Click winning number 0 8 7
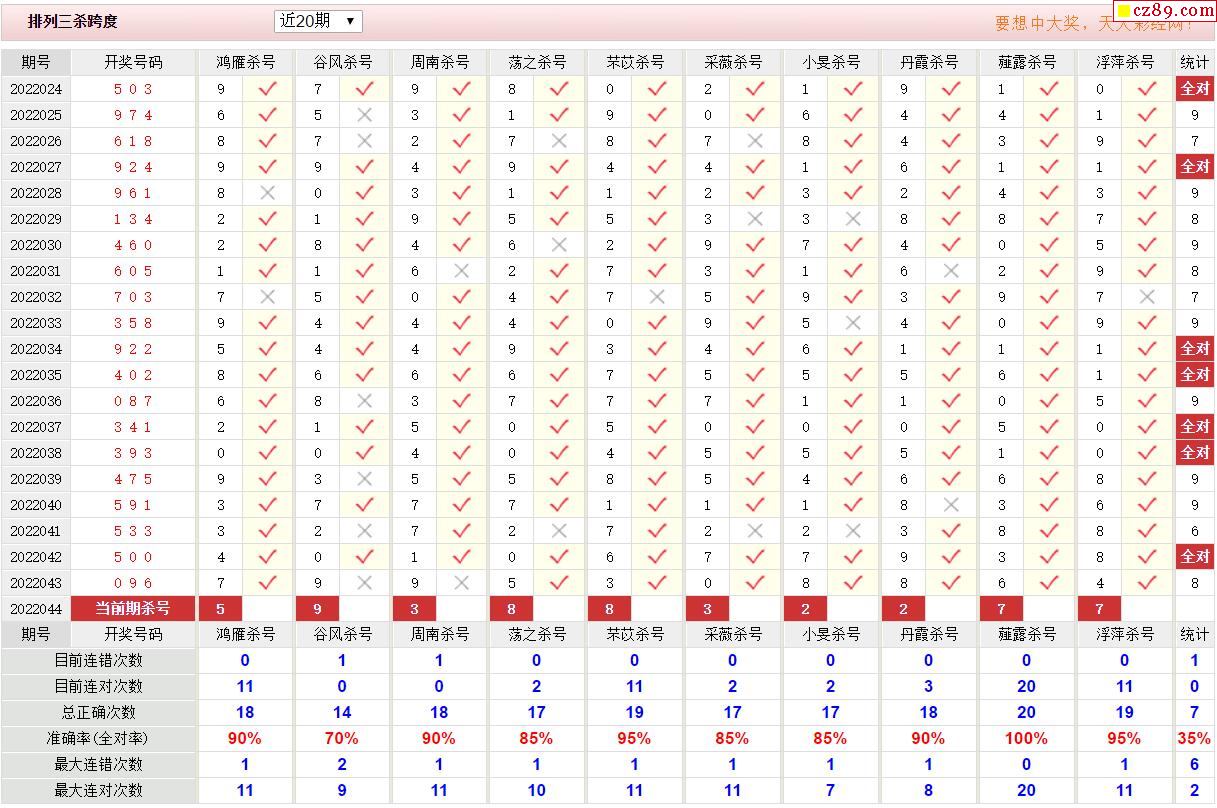This screenshot has width=1217, height=808. pos(133,401)
